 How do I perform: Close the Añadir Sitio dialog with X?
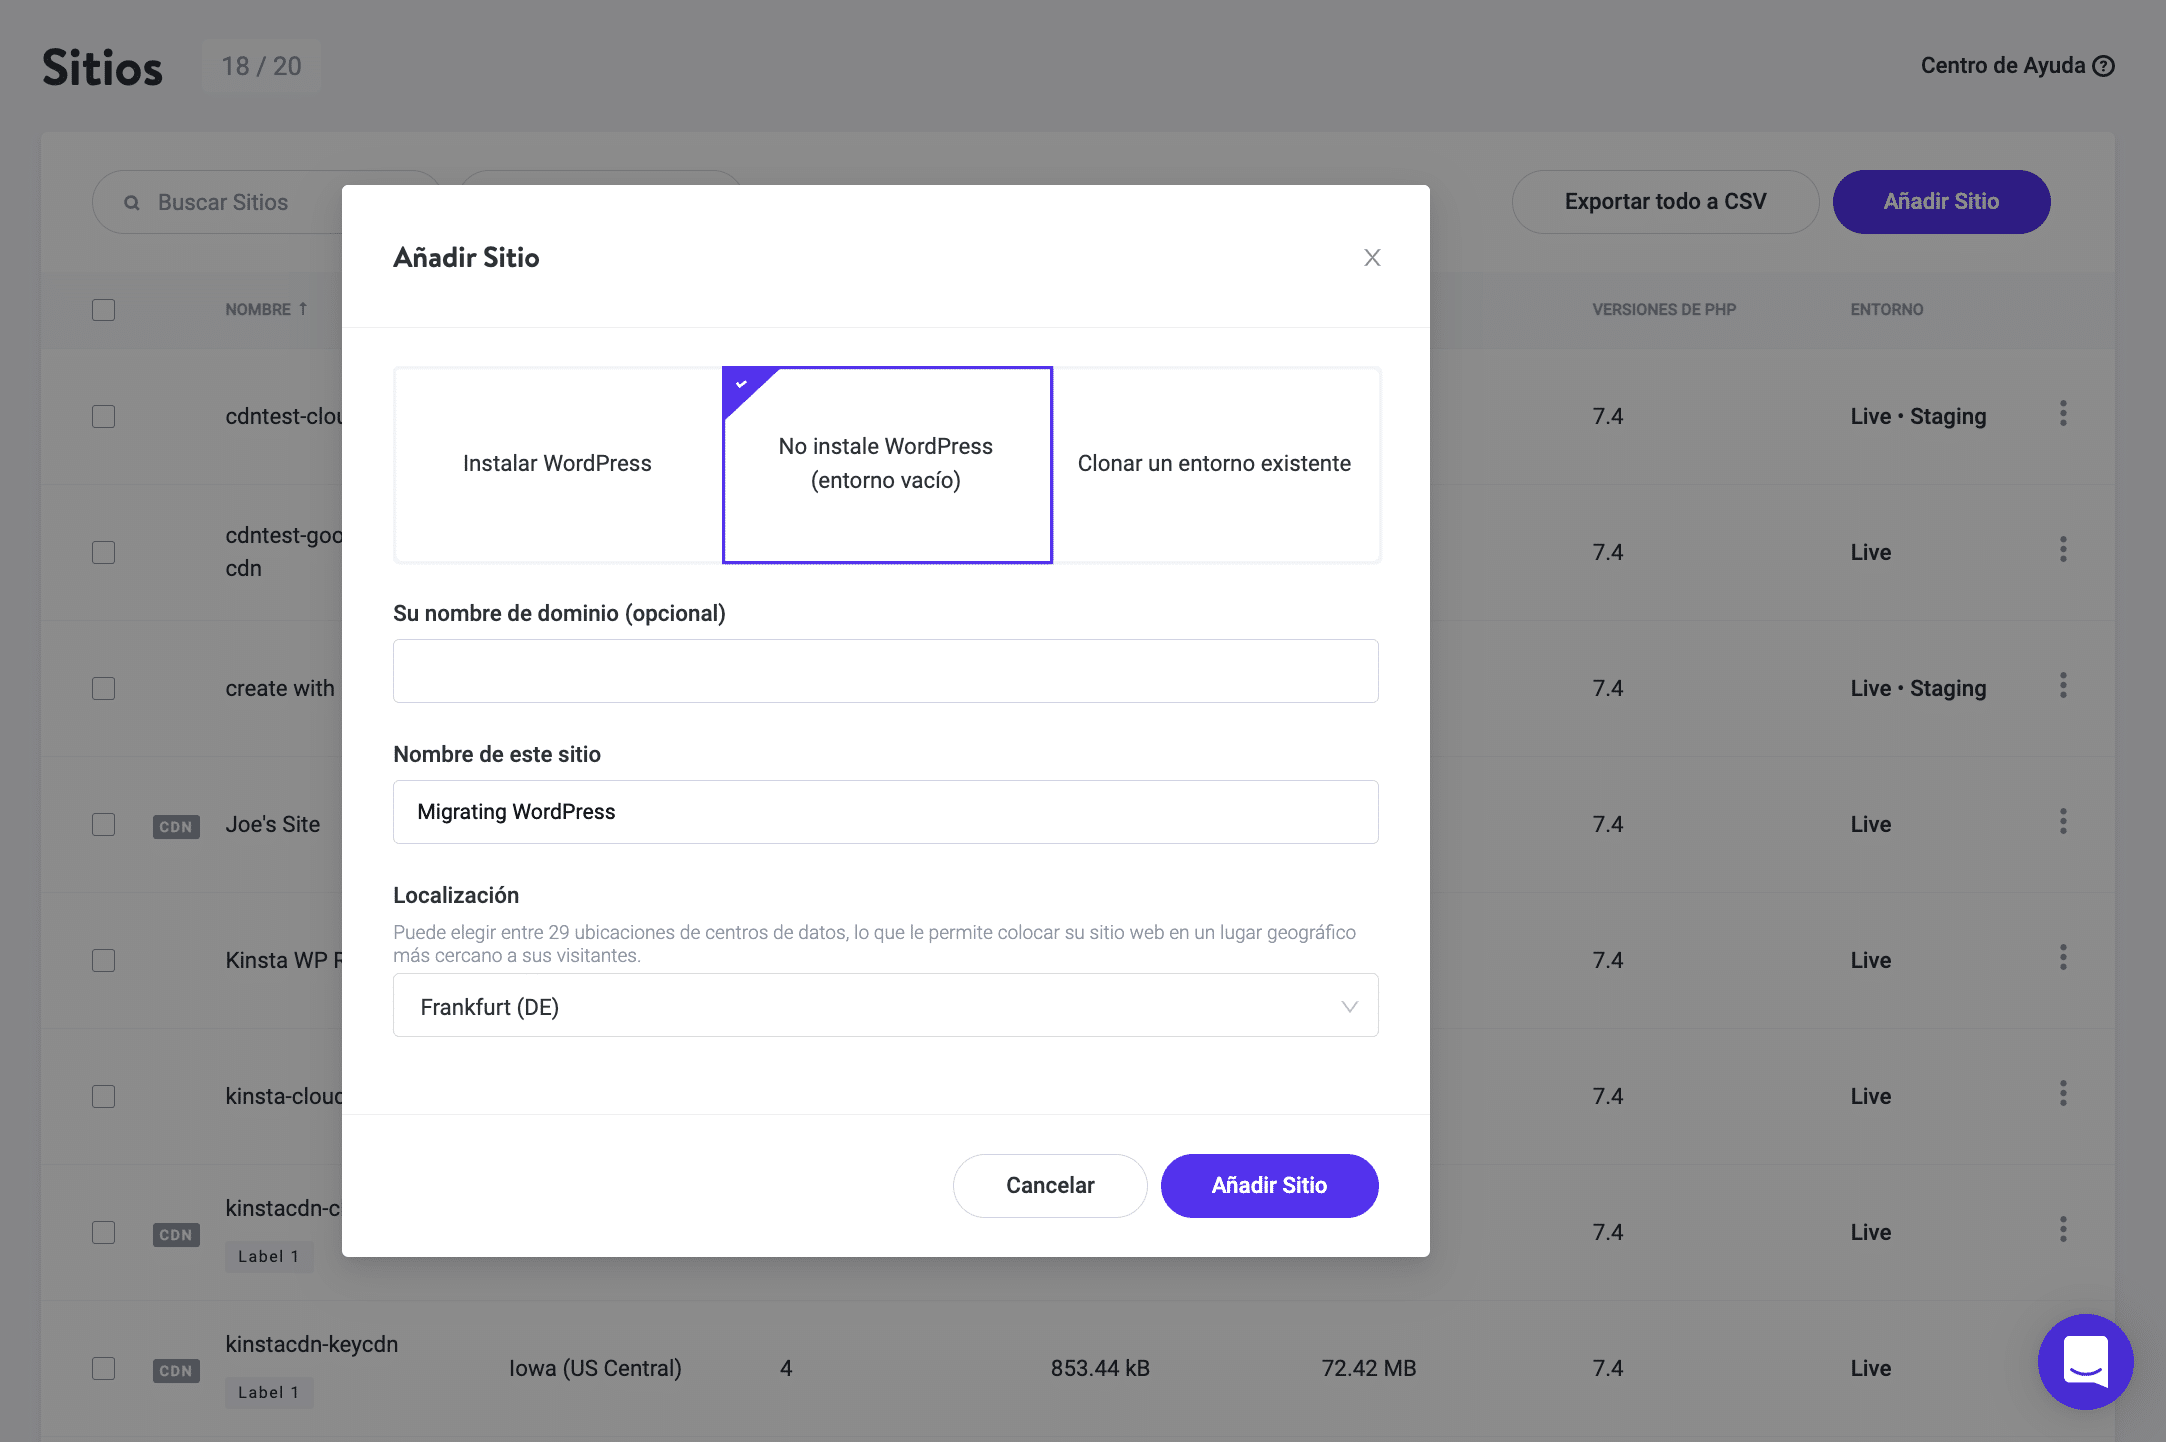coord(1372,258)
